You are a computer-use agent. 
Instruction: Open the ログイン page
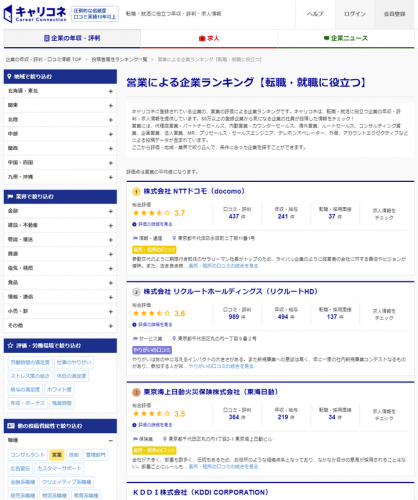click(x=355, y=14)
